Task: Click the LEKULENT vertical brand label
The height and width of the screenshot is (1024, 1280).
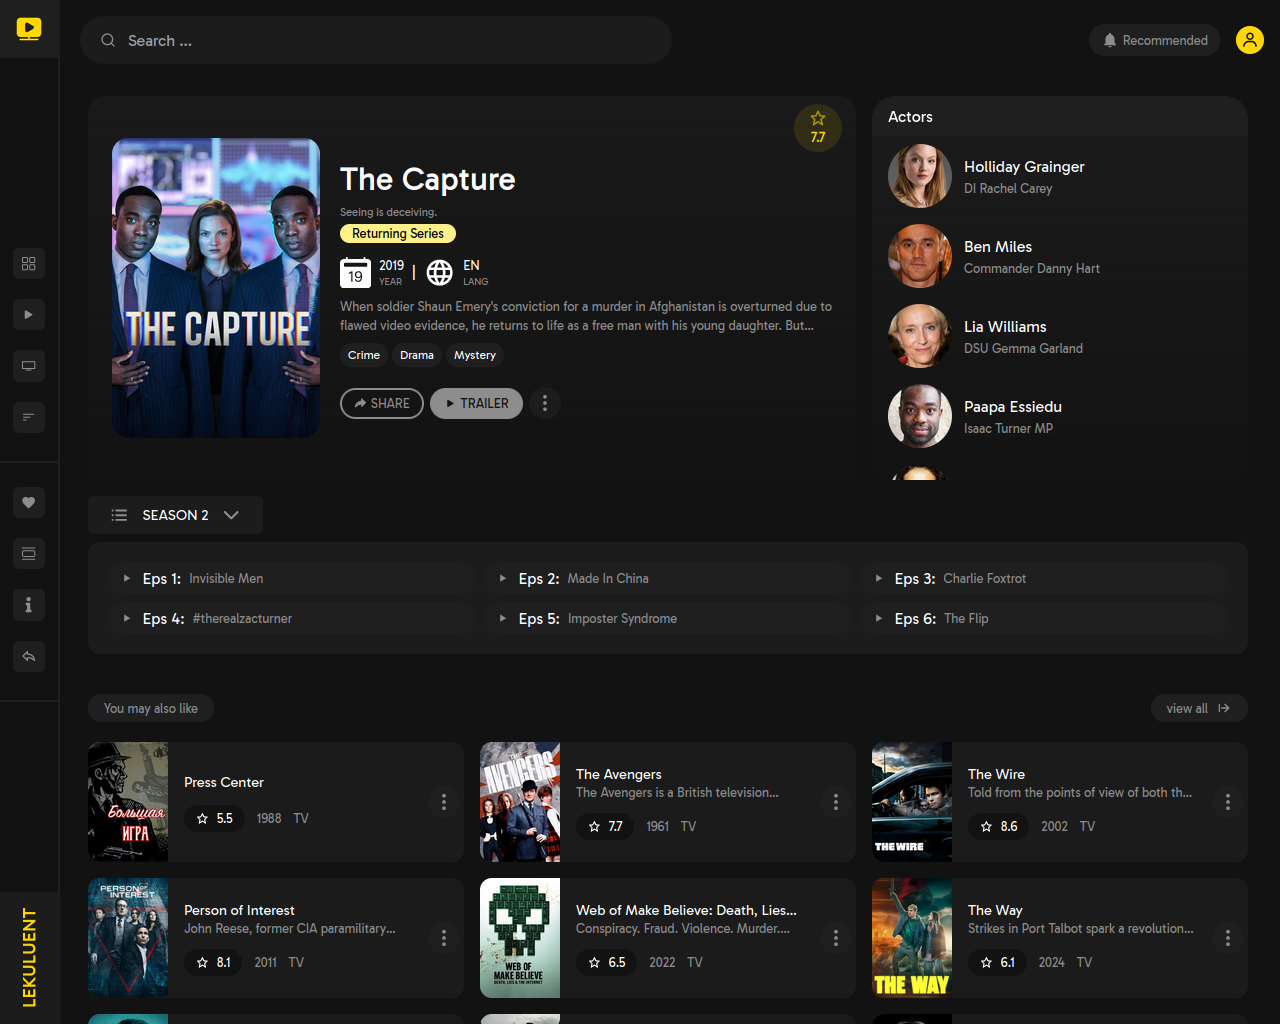Action: tap(29, 957)
